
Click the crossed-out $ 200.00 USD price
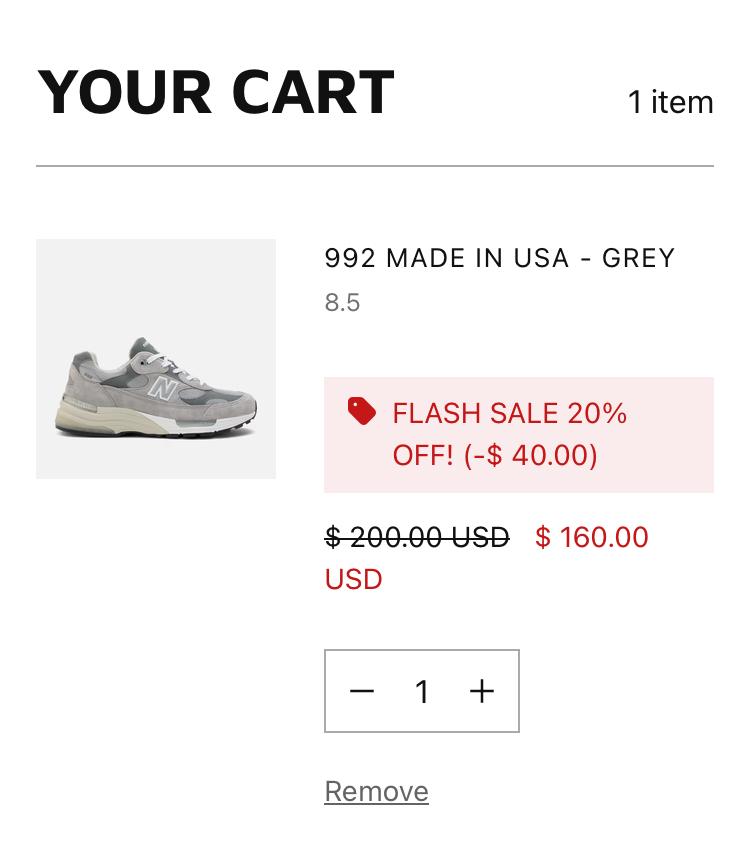click(x=417, y=538)
